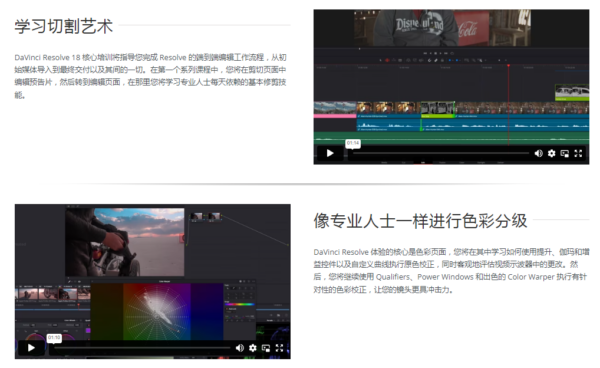The width and height of the screenshot is (600, 368).
Task: Click the heading 学习切割艺术
Action: pos(64,26)
